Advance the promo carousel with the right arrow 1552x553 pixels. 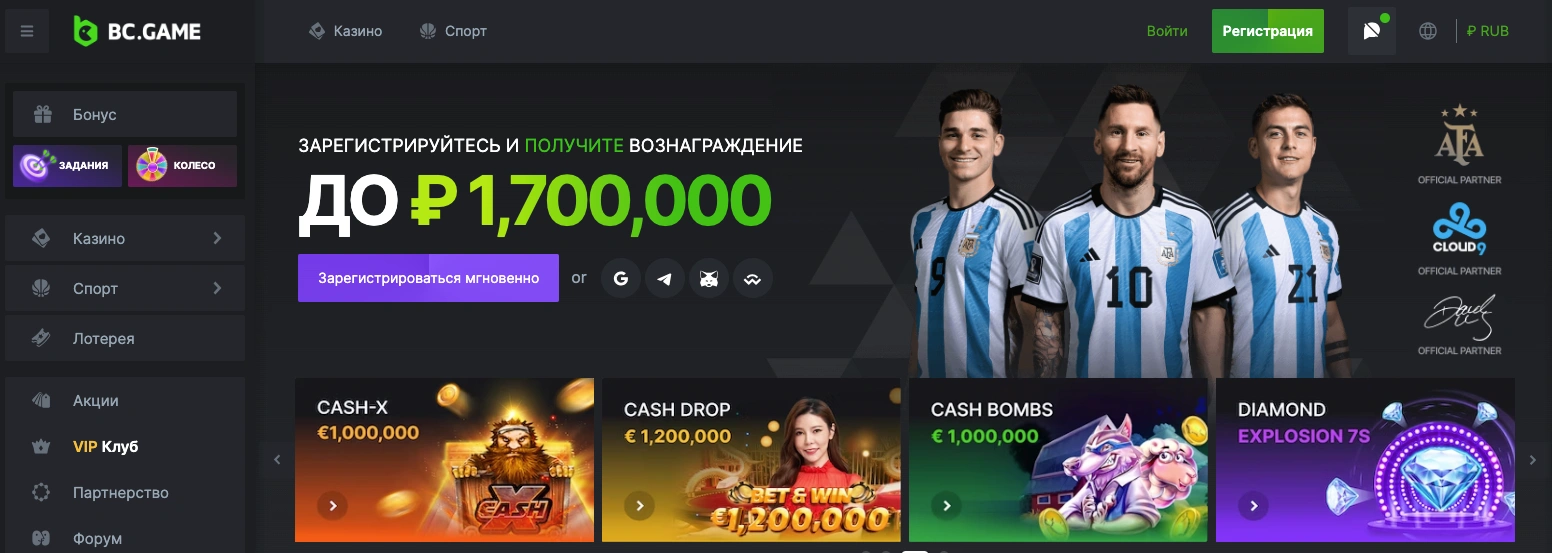pos(1533,460)
